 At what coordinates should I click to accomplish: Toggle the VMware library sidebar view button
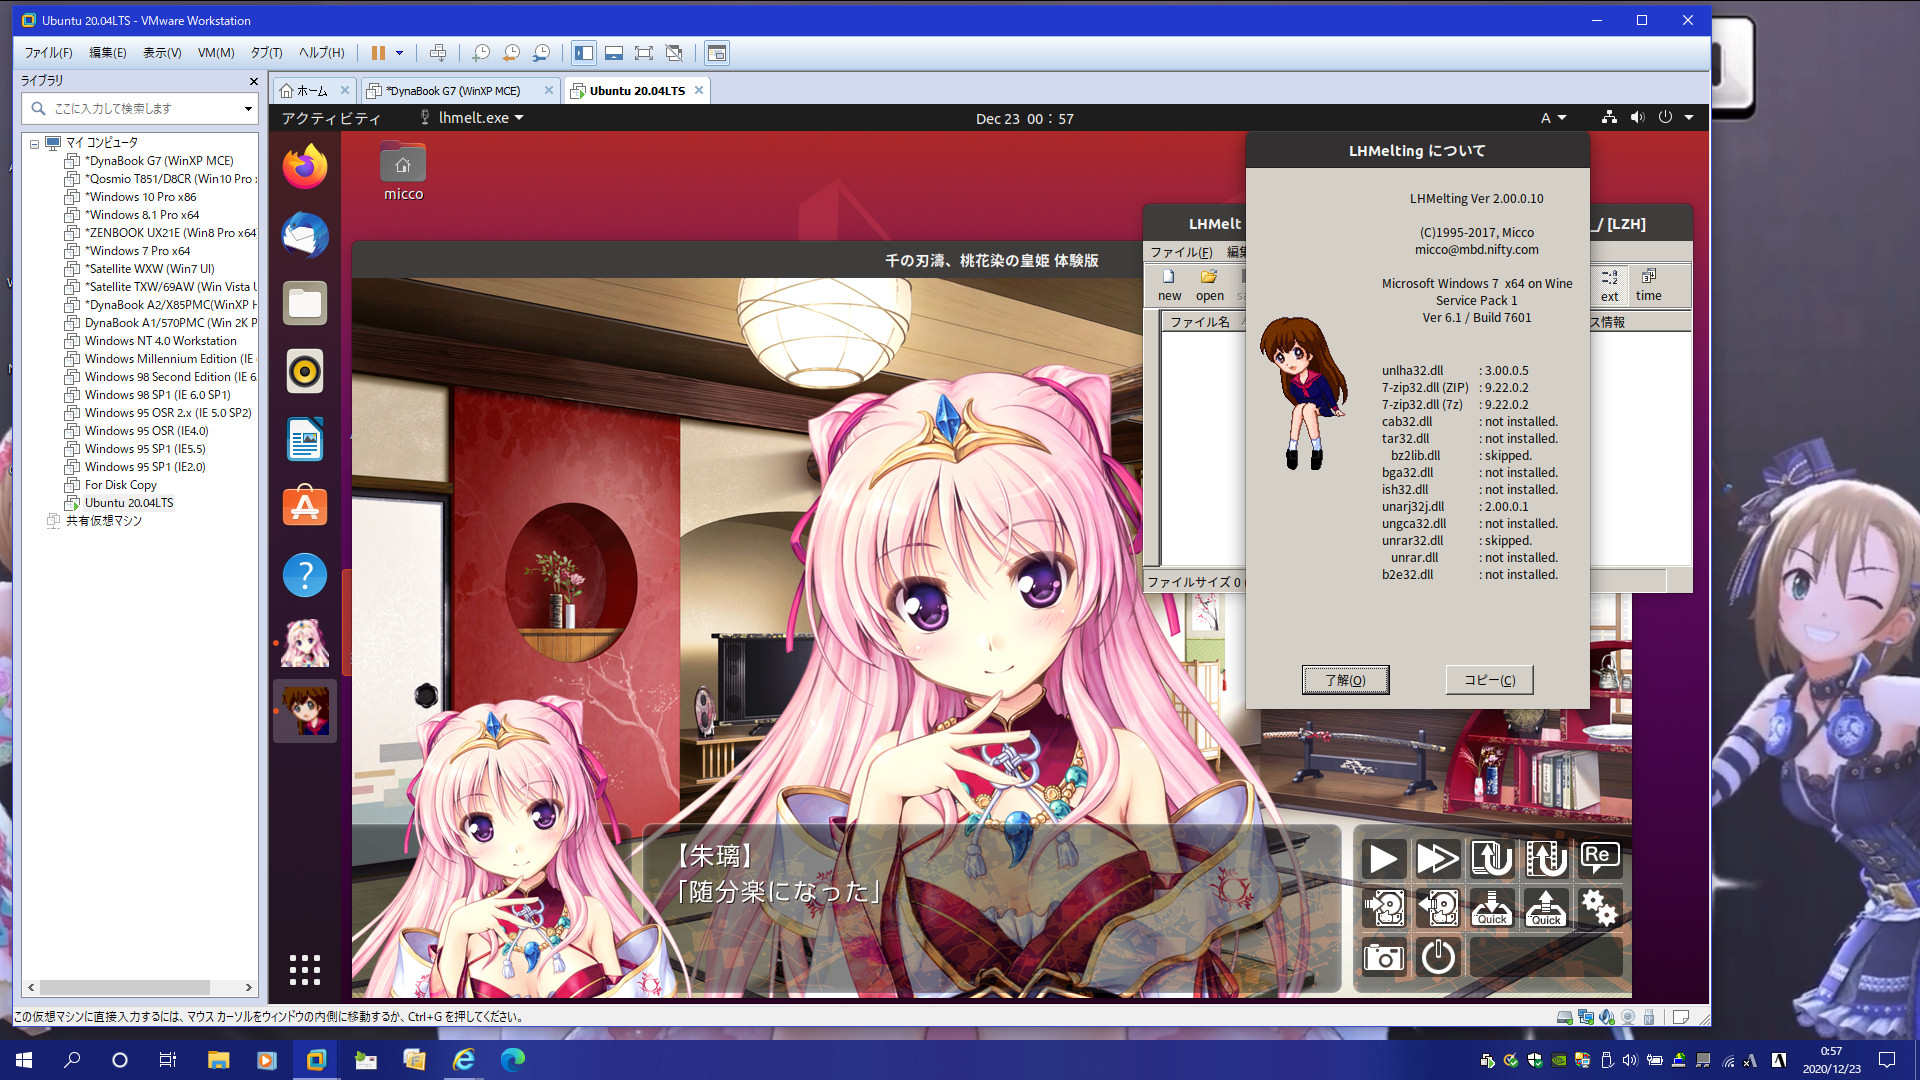tap(584, 53)
